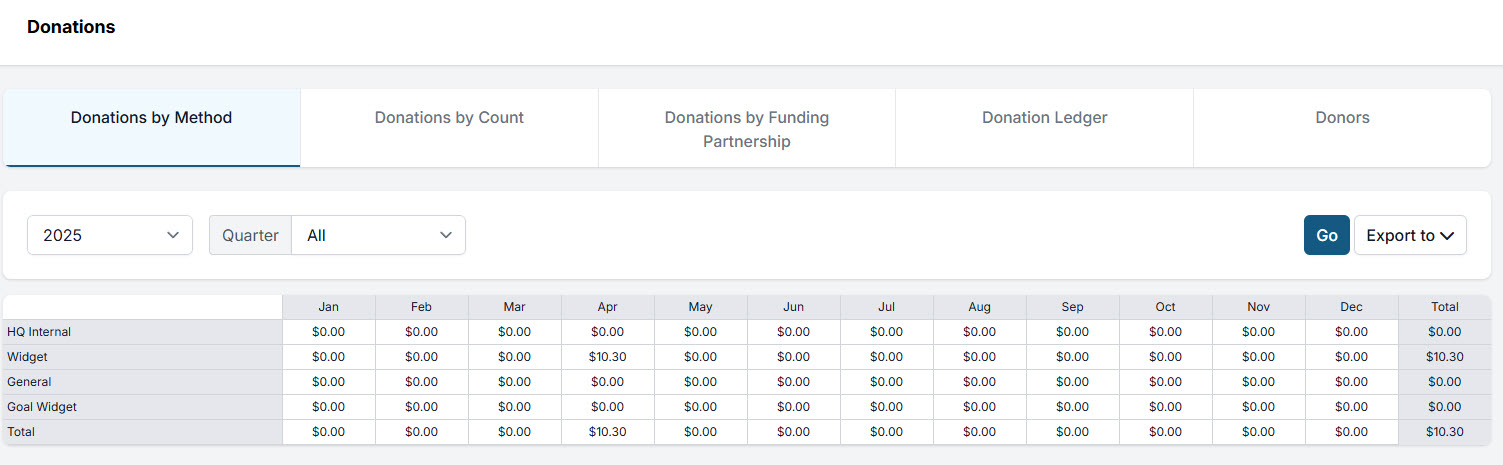This screenshot has width=1503, height=465.
Task: Open Donations by Funding Partnership tab
Action: pyautogui.click(x=746, y=129)
